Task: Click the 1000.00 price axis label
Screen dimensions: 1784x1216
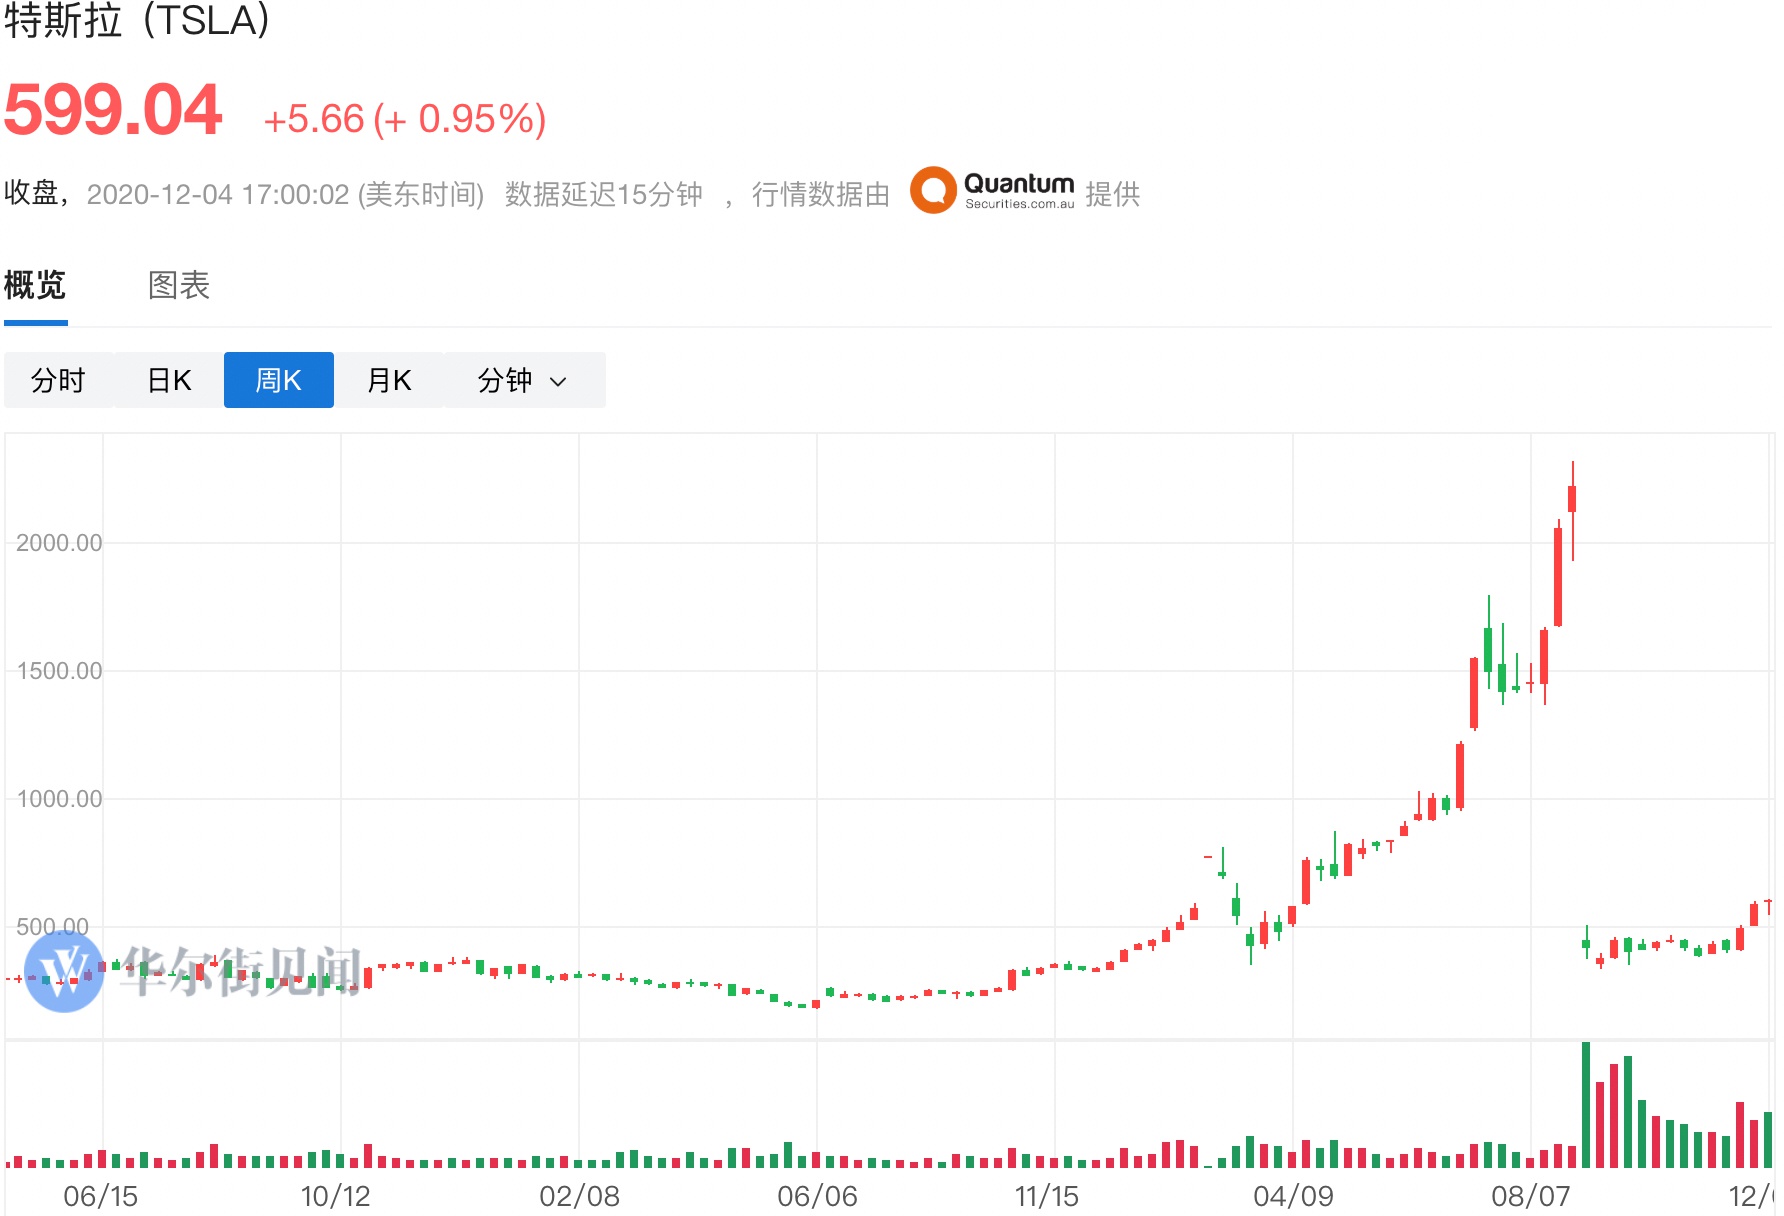Action: tap(59, 799)
